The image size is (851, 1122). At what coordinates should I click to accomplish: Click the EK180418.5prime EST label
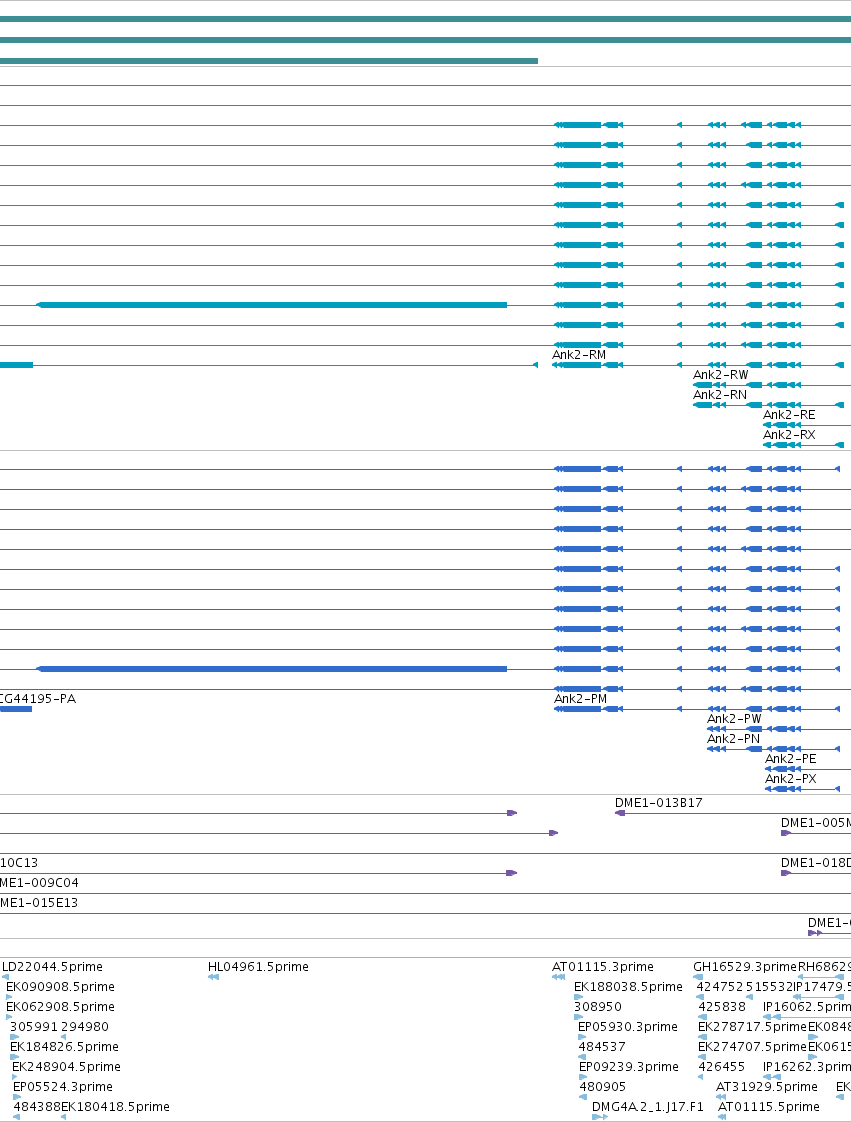click(115, 1107)
